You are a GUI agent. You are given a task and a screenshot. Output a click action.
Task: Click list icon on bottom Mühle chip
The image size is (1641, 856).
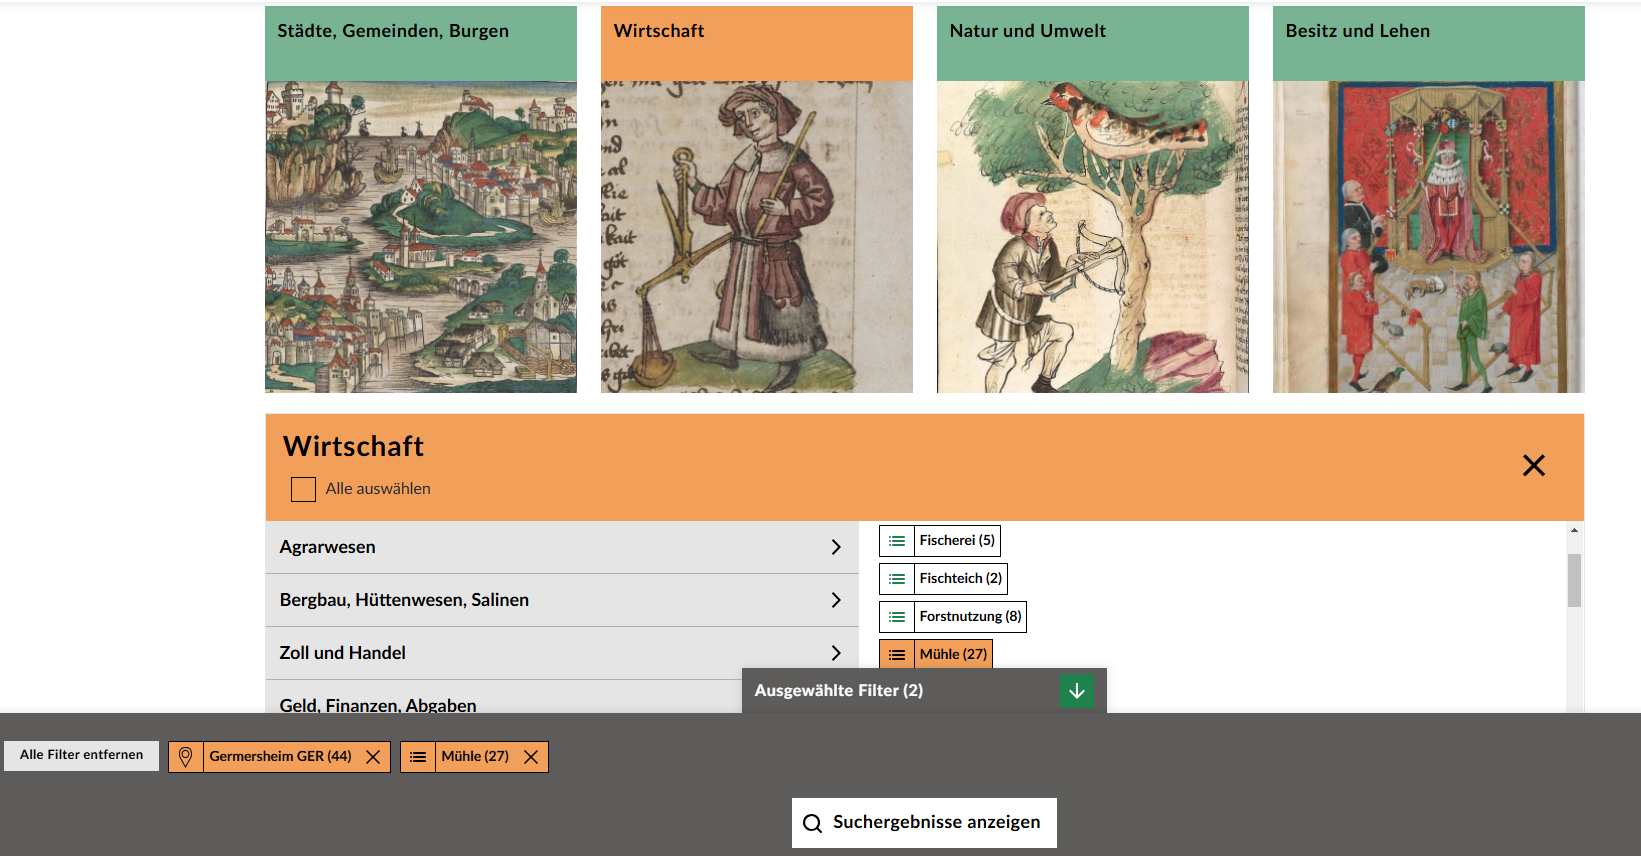coord(418,757)
